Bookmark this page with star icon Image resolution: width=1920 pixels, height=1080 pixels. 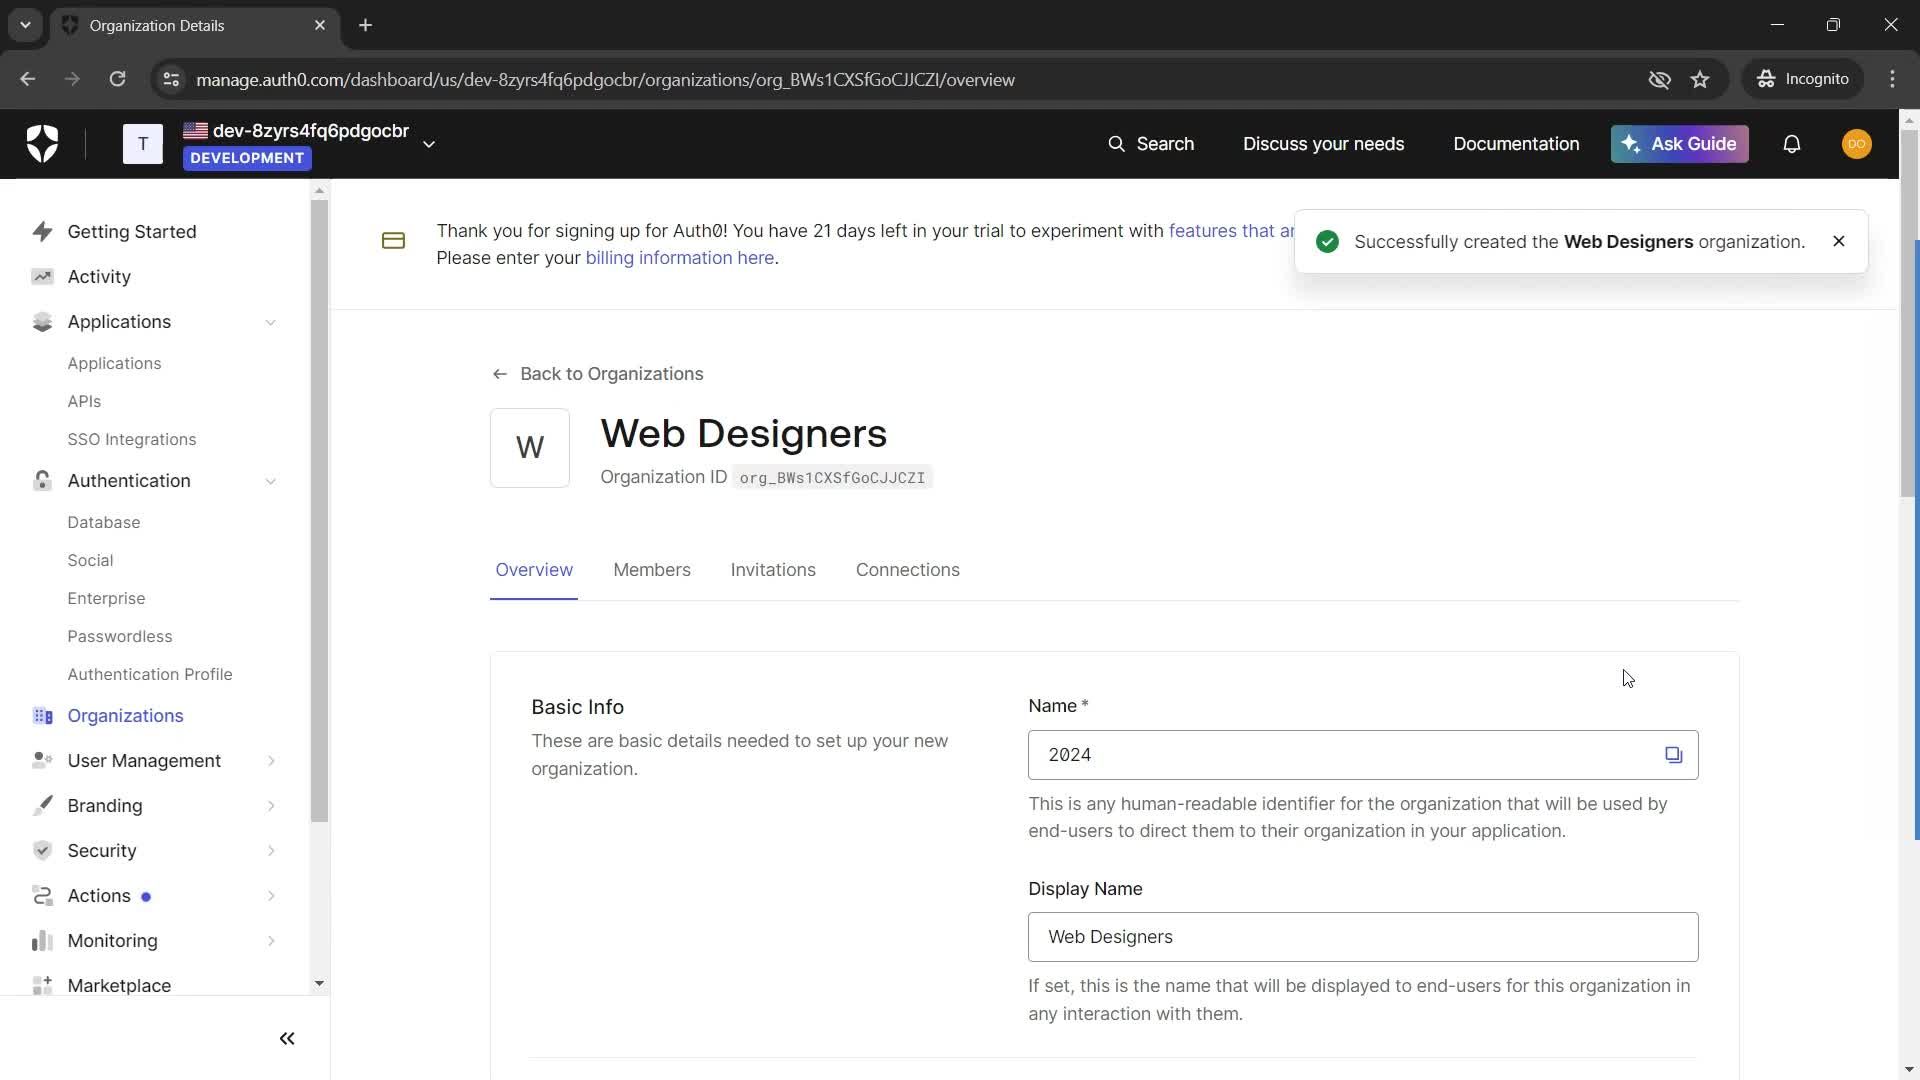[x=1700, y=79]
